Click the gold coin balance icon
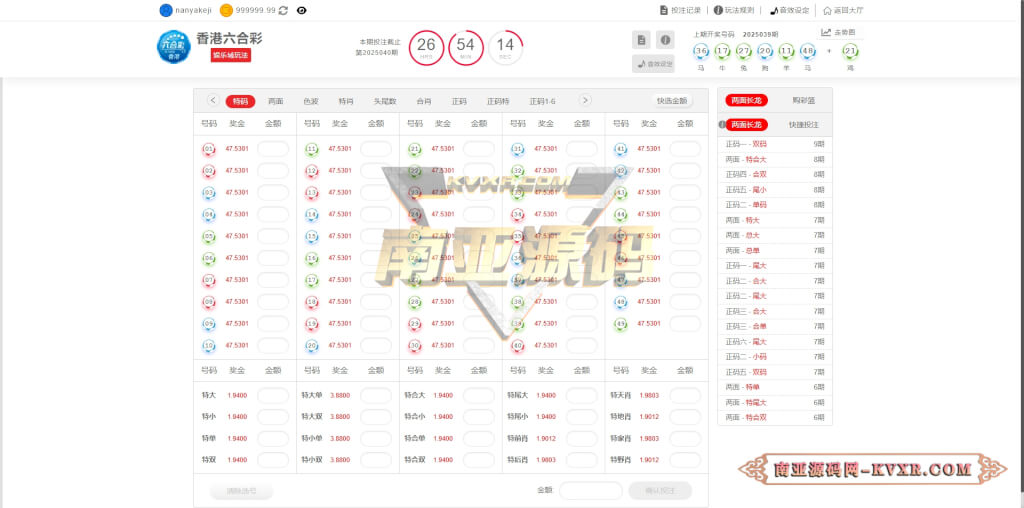 point(226,10)
